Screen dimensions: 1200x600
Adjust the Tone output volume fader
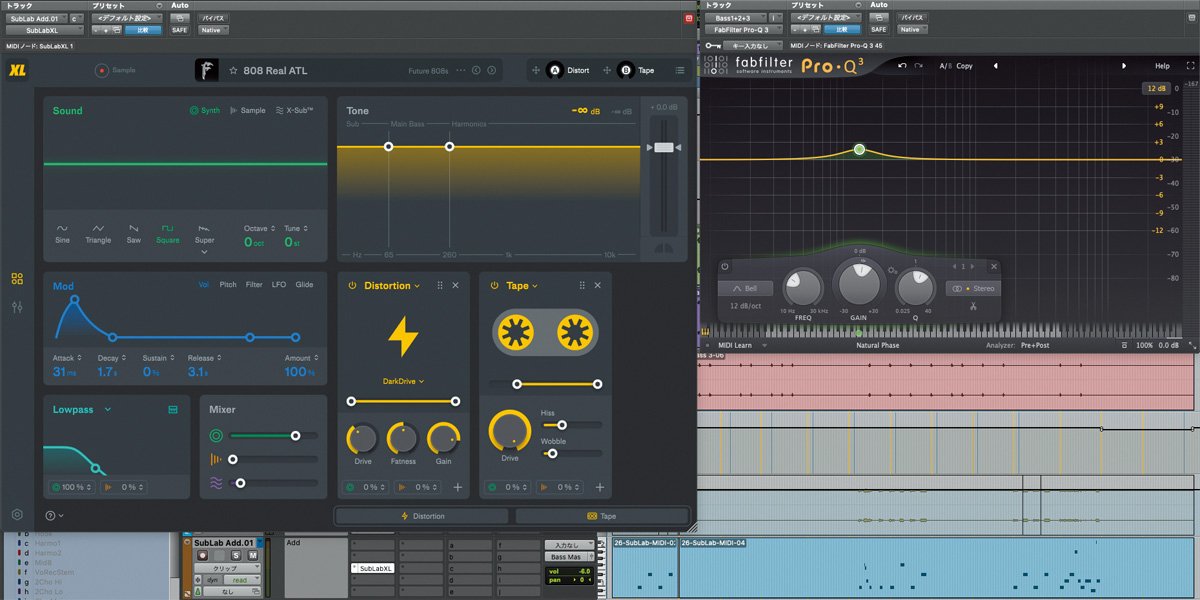(x=664, y=148)
